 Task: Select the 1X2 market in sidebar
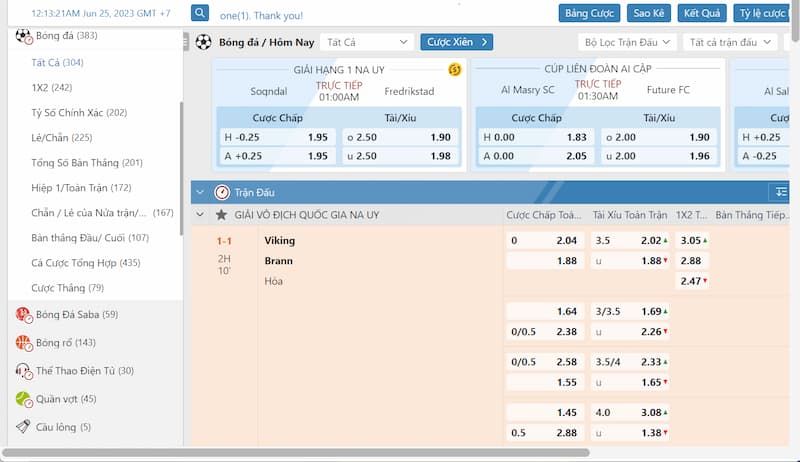coord(51,88)
